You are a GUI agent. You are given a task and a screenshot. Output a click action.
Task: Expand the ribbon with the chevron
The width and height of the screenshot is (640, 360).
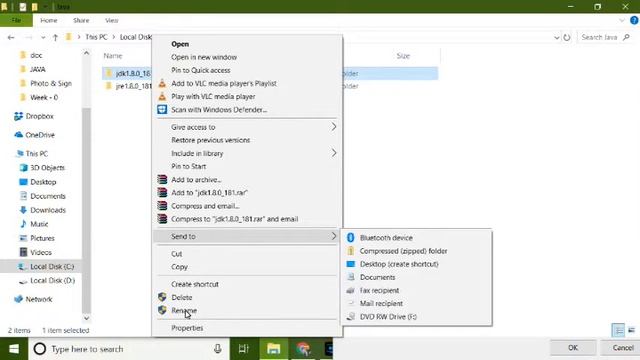(622, 20)
